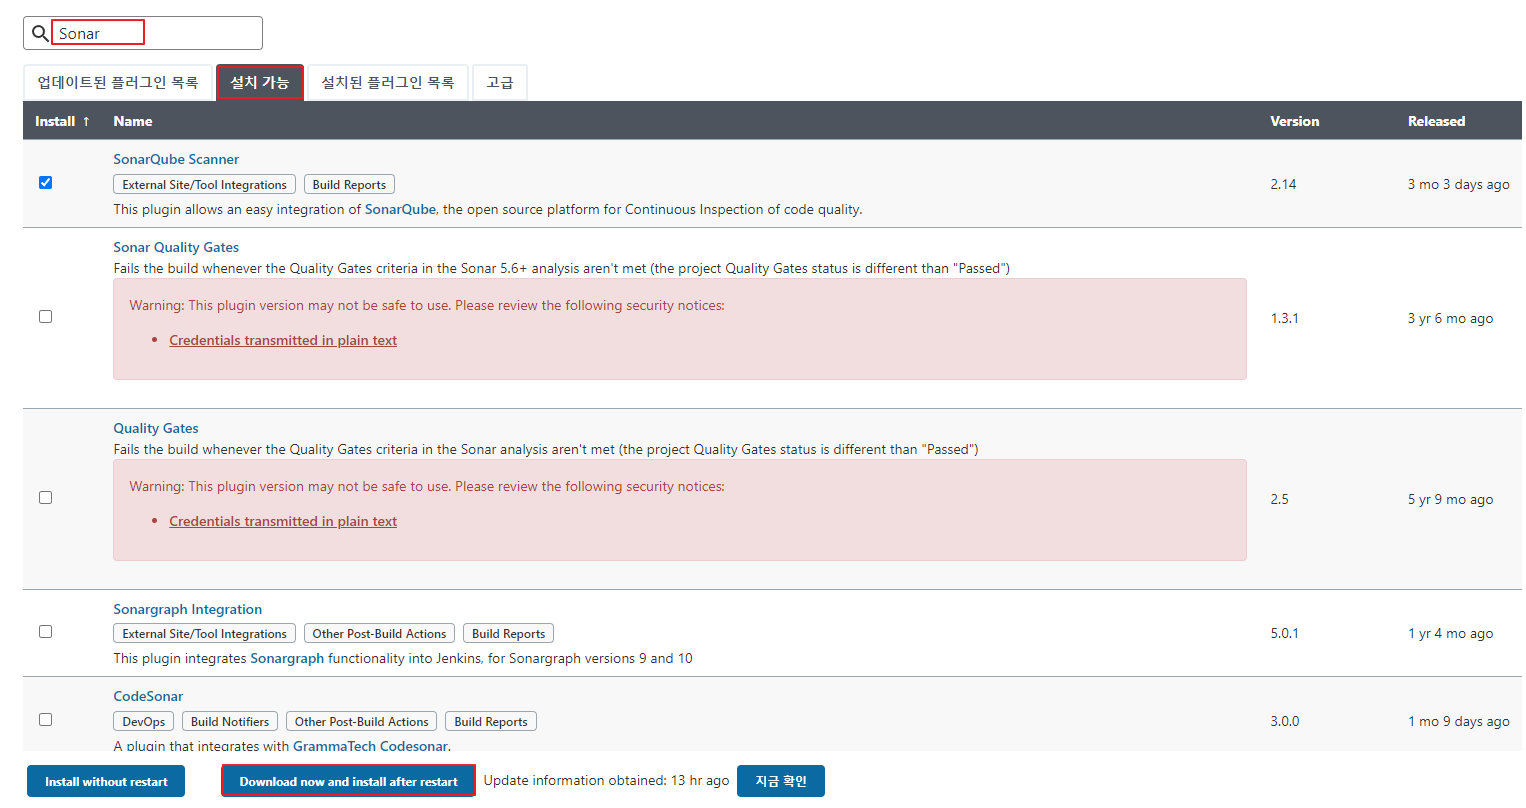Click the '1 mo 9 days ago' release date
The image size is (1526, 808).
coord(1458,721)
